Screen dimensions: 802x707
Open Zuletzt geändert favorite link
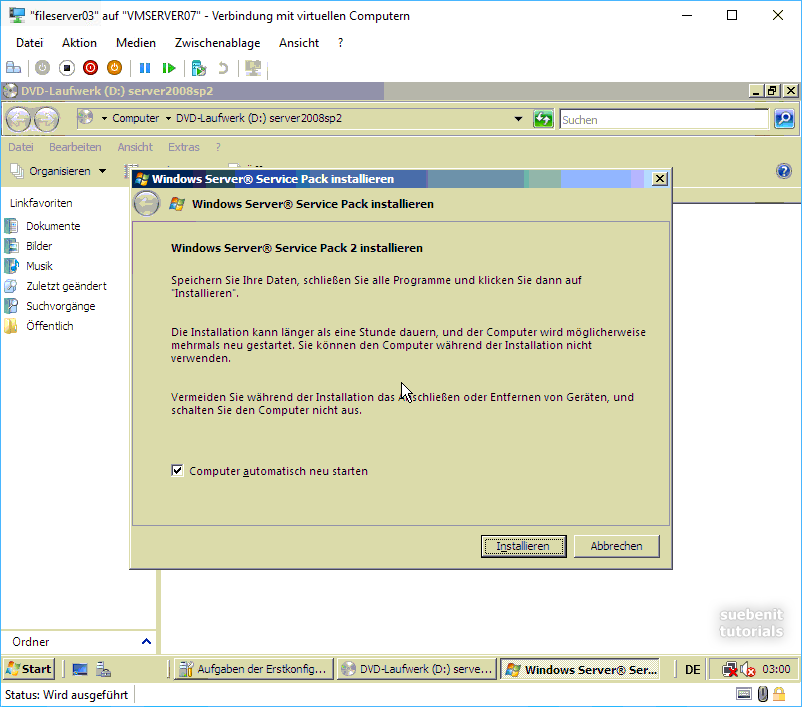pos(66,286)
